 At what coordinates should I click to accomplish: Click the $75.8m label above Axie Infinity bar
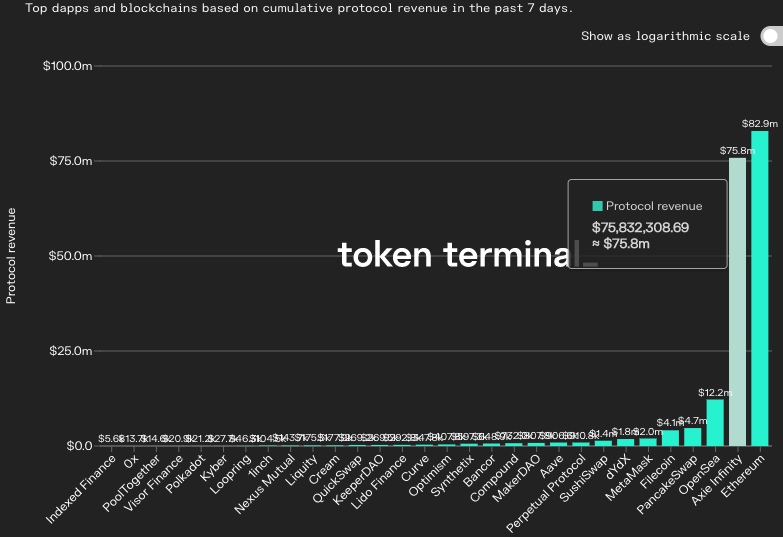737,150
